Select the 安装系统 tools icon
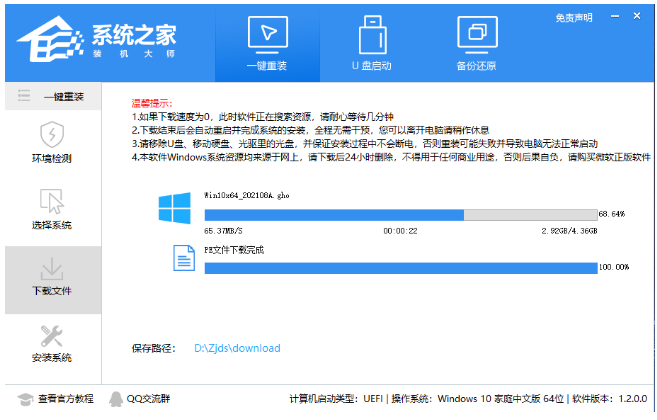The image size is (657, 420). 52,336
